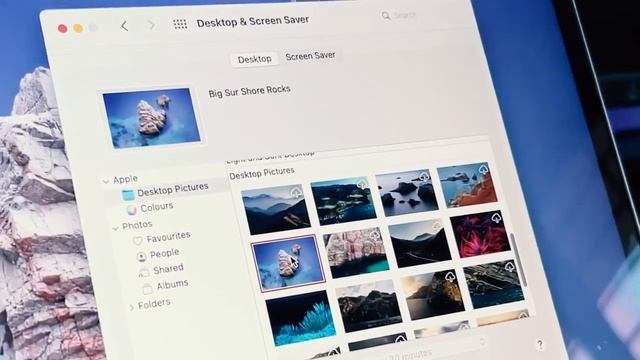Choose the sunlit canyon lake wallpaper

(x=433, y=295)
